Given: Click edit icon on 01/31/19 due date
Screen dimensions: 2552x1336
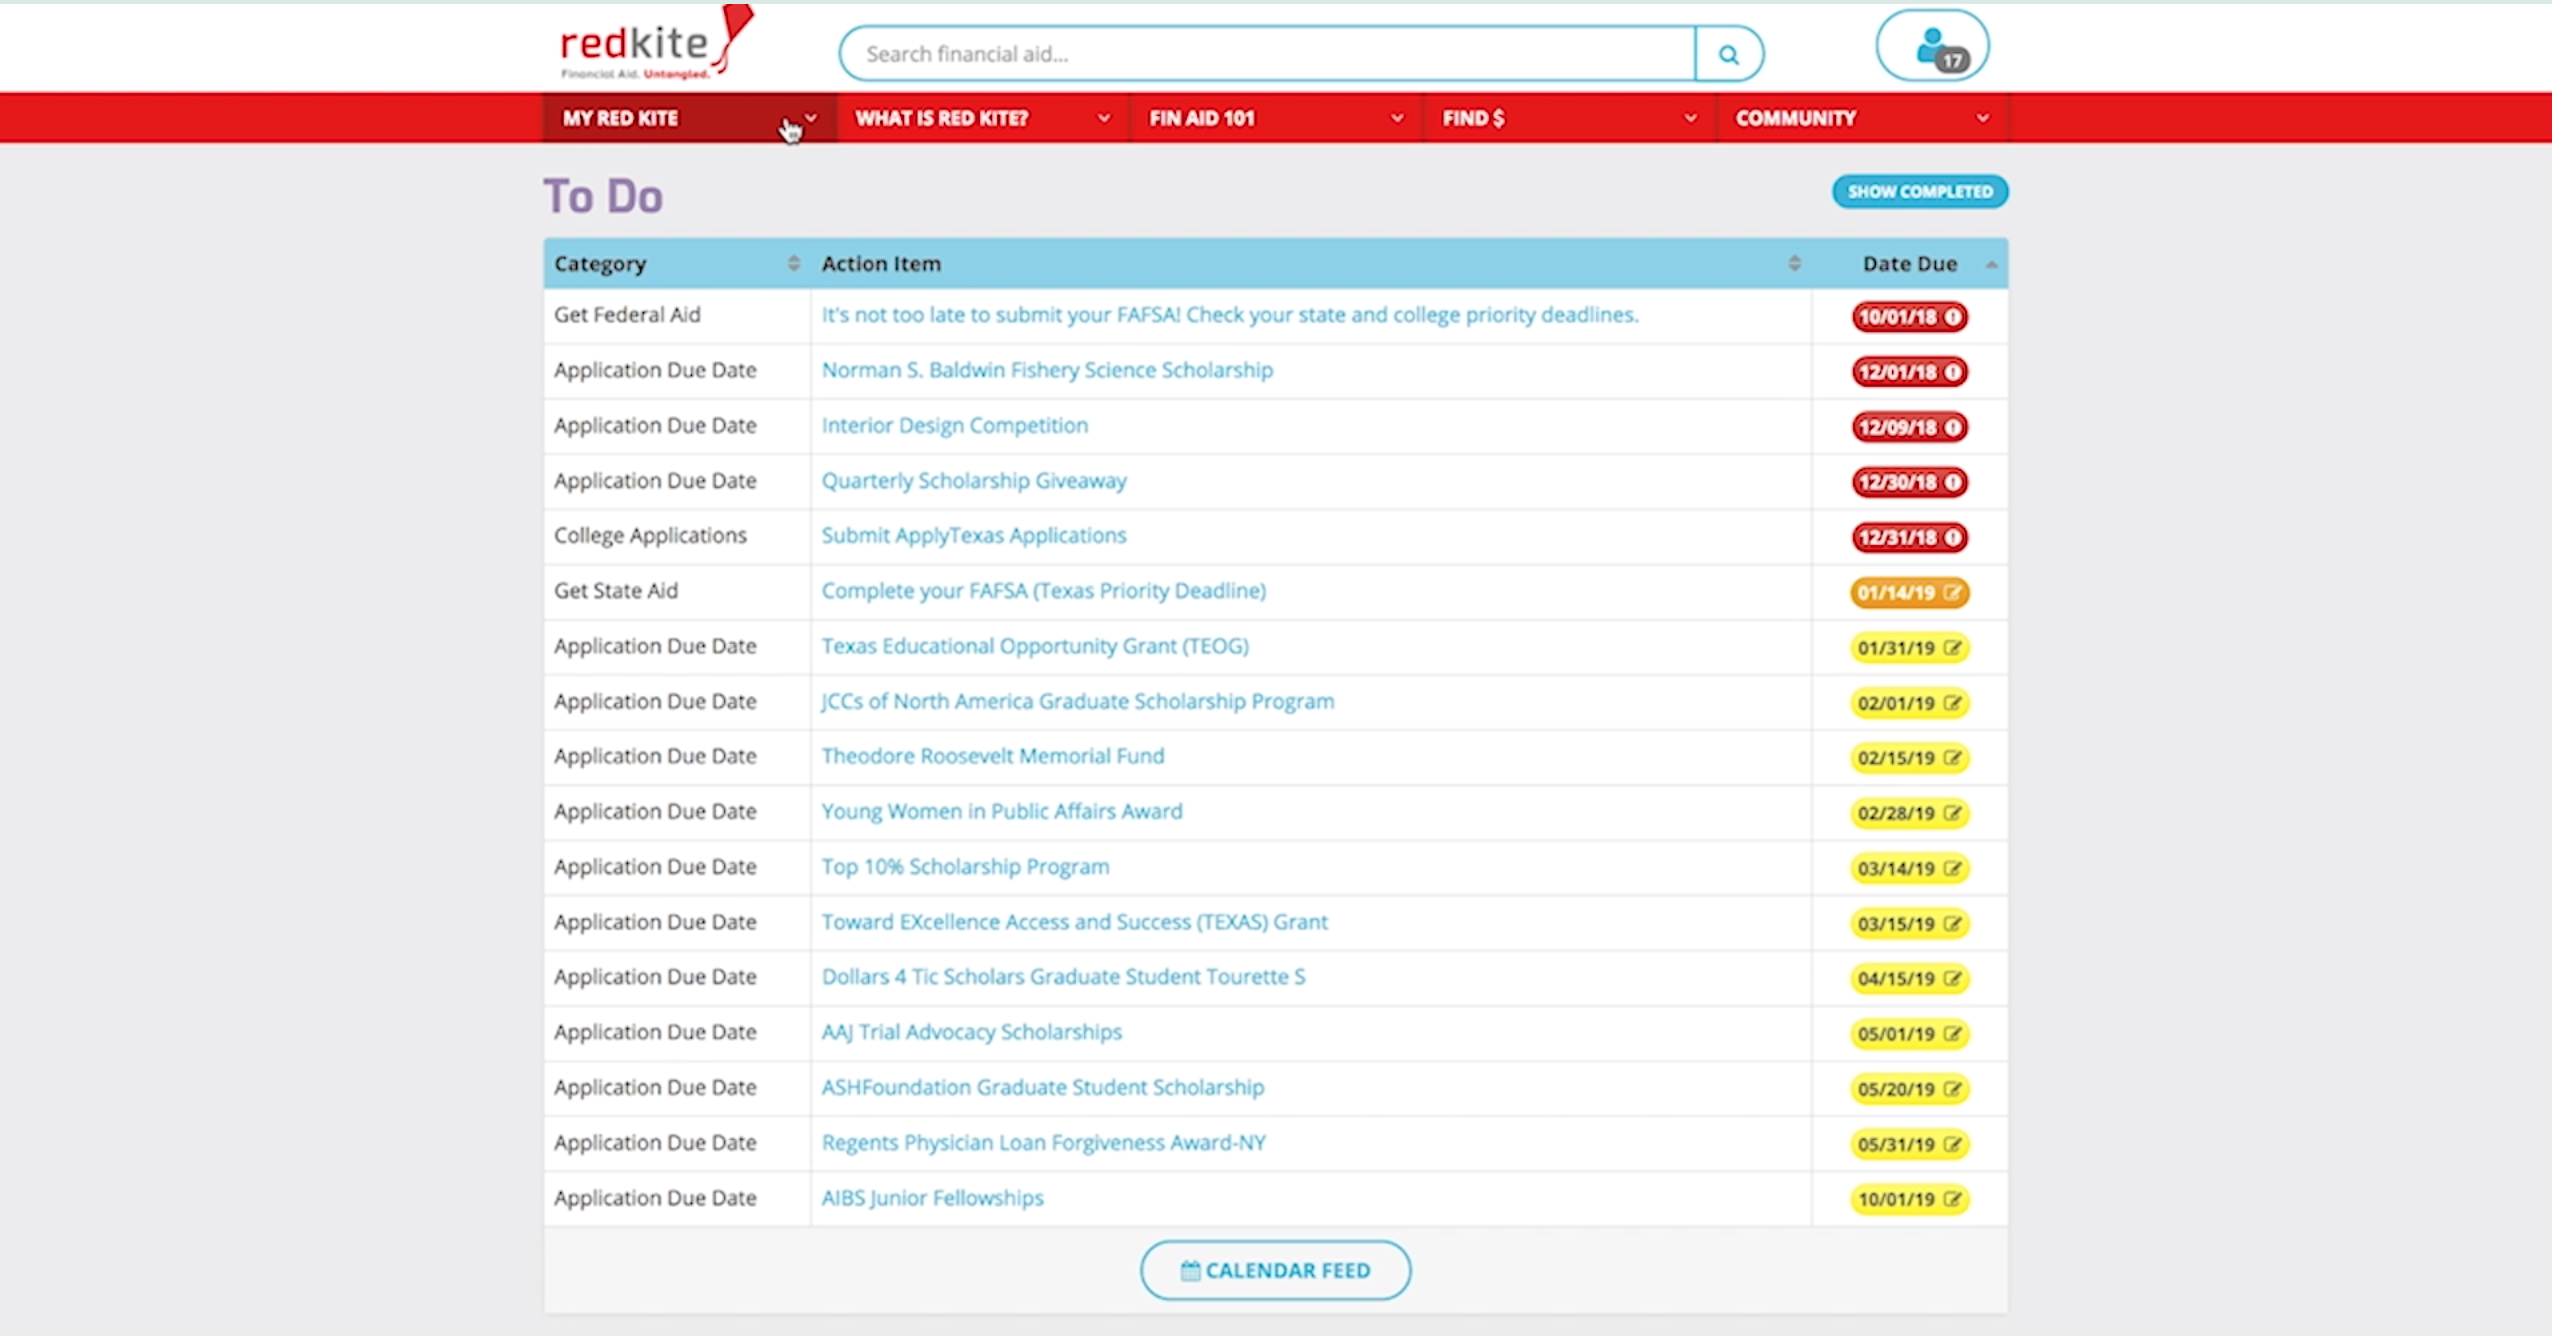Looking at the screenshot, I should click(x=1952, y=648).
